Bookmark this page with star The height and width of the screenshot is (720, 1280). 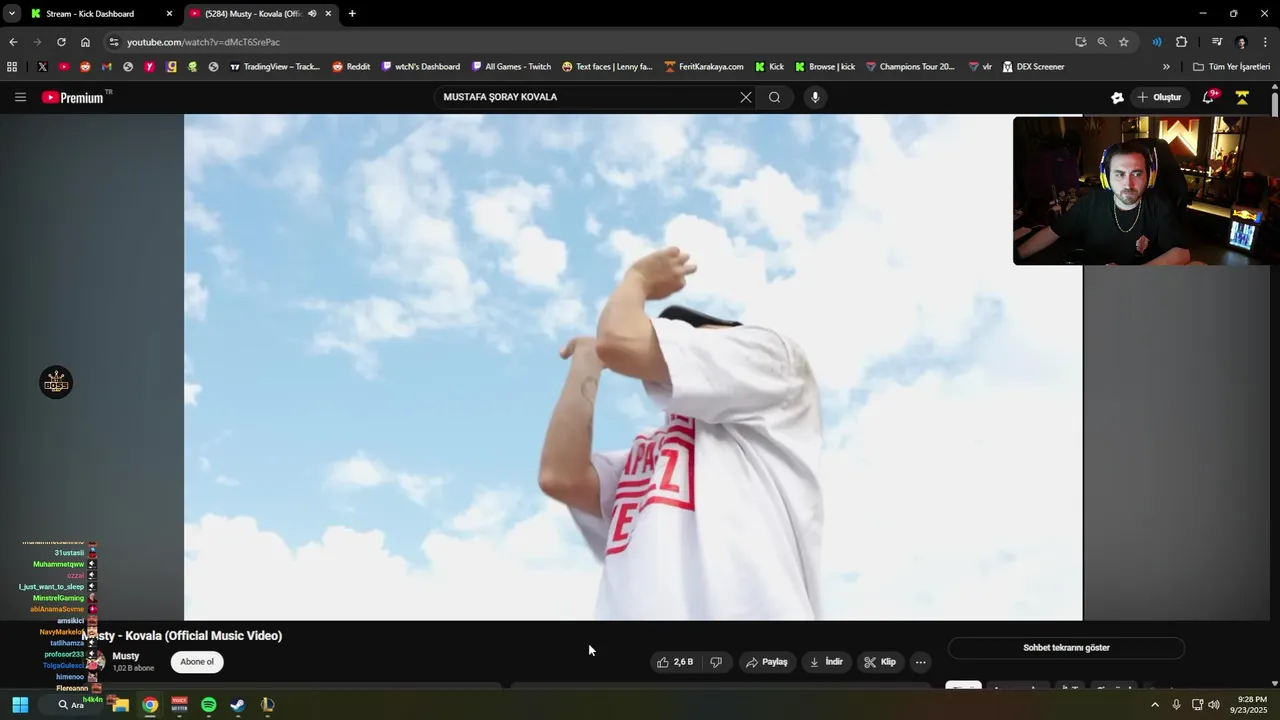1124,42
